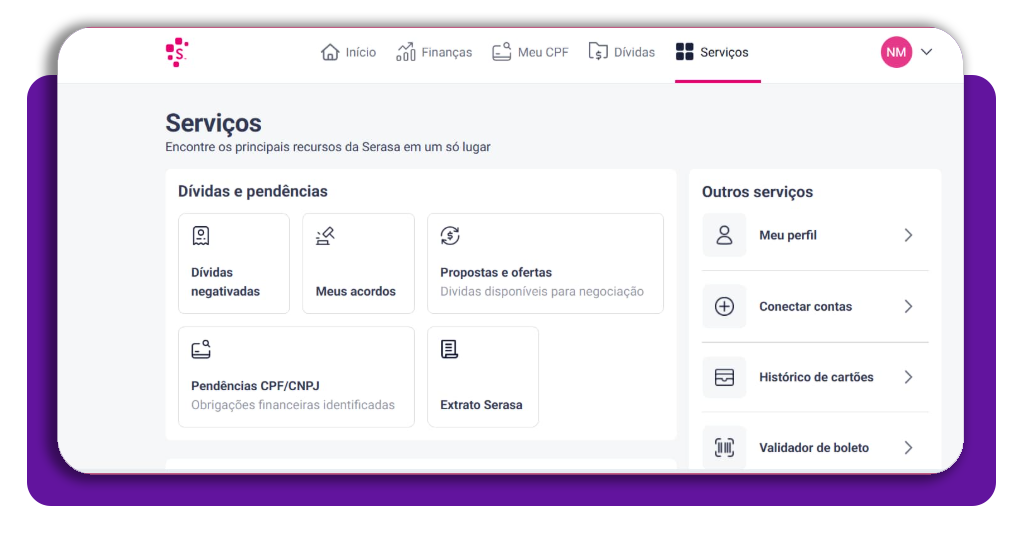Screen dimensions: 1024x536
Task: Click the chevron next to Meu perfil
Action: [x=908, y=235]
